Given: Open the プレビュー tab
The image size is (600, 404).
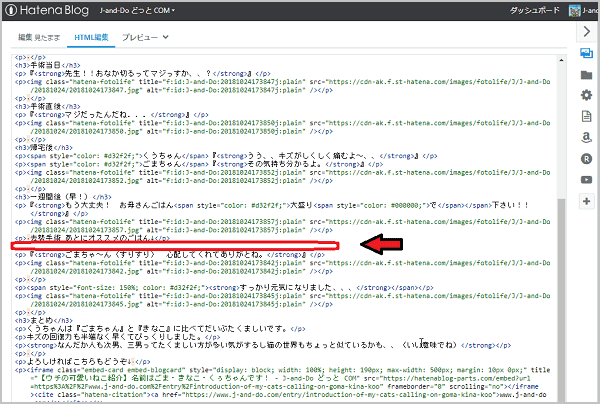Looking at the screenshot, I should pos(140,37).
